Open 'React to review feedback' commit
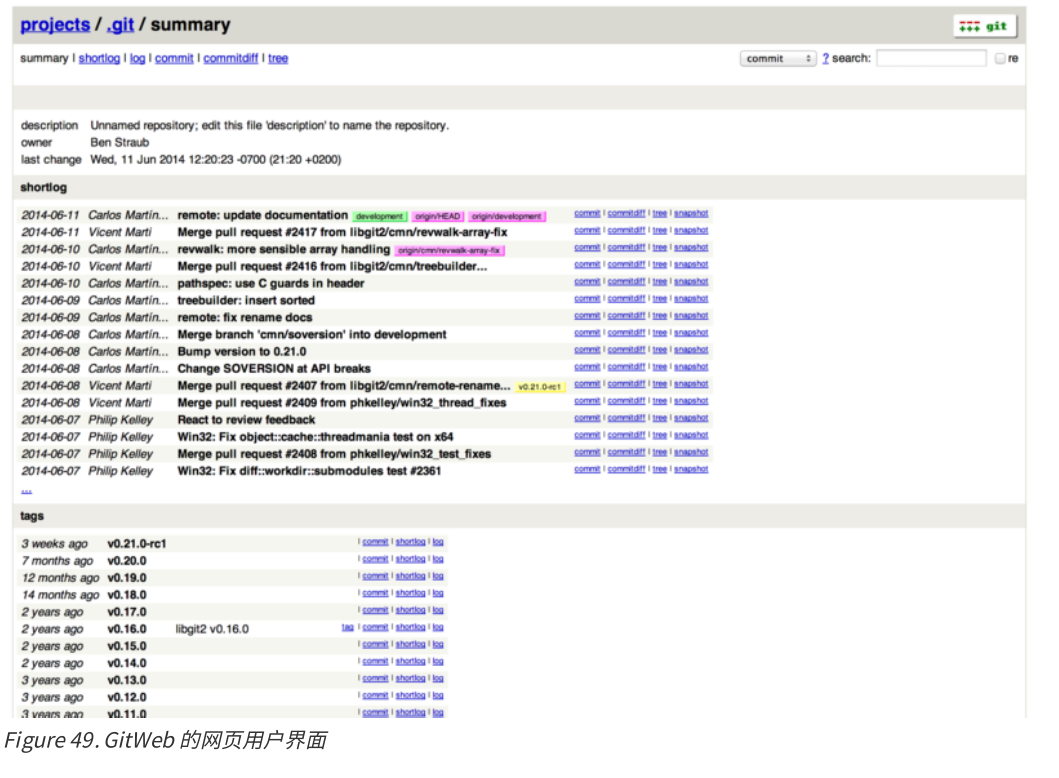1059x778 pixels. pyautogui.click(x=247, y=420)
